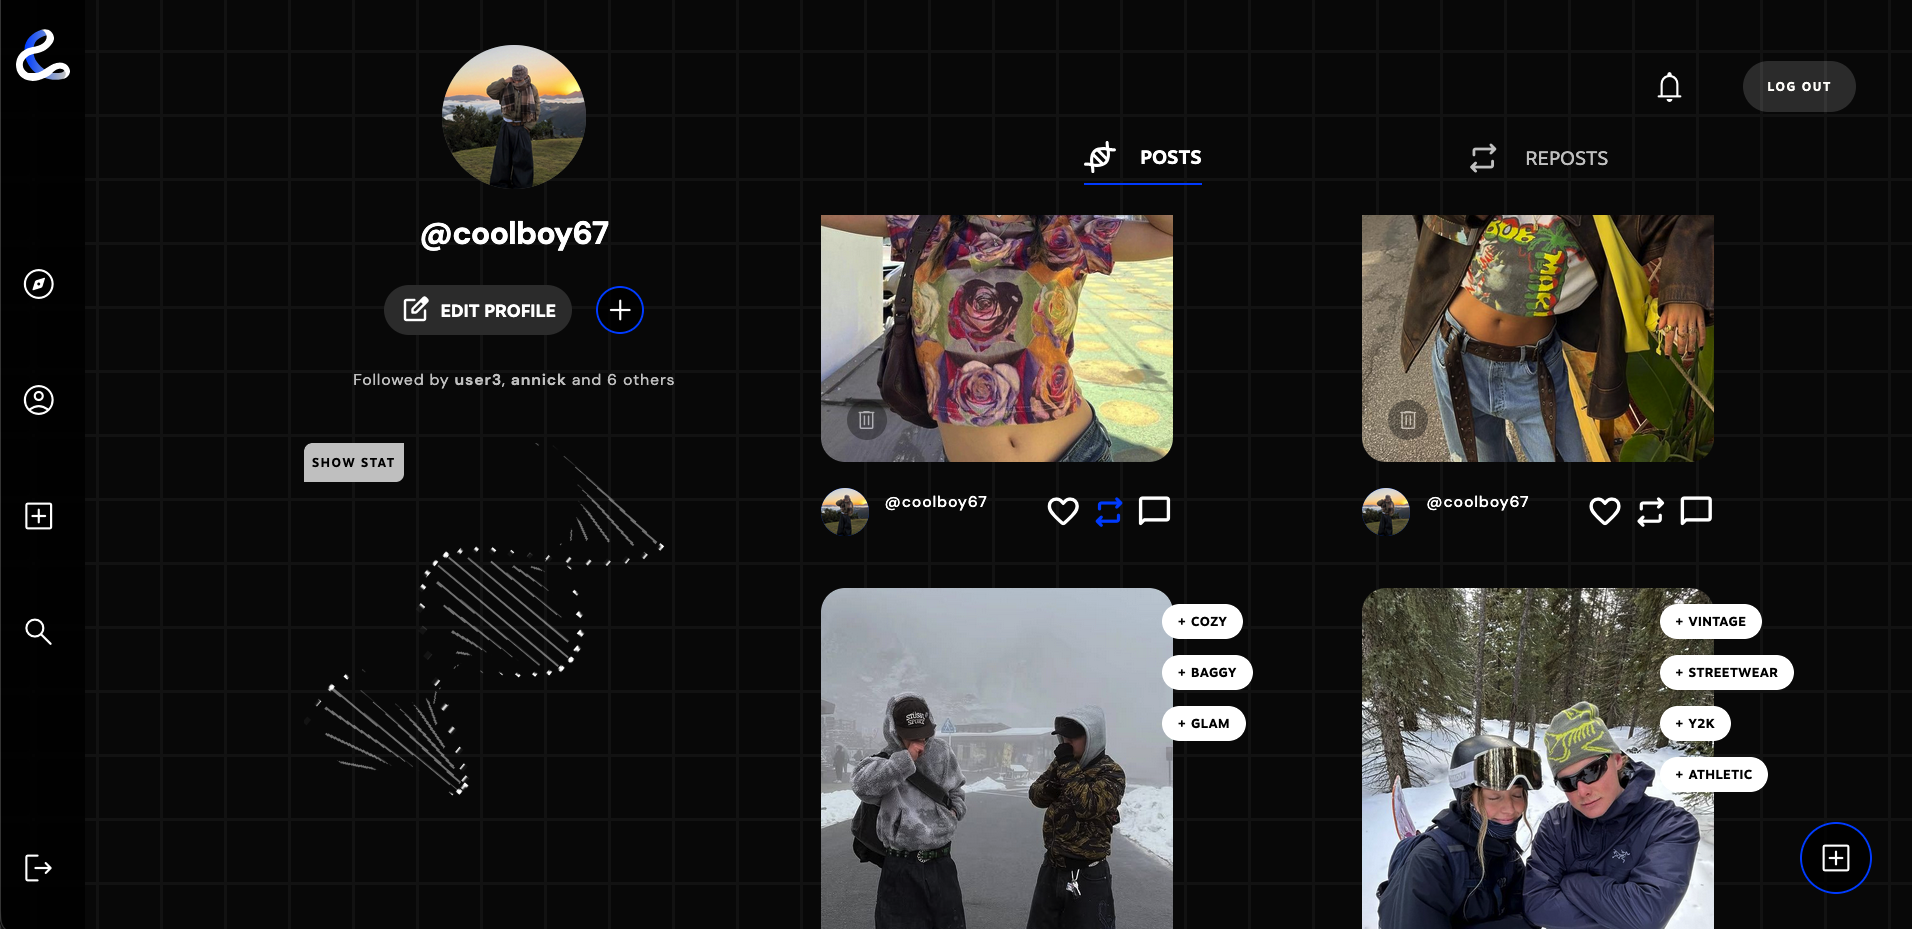Screen dimensions: 1912x929
Task: Open the snowy forest selfie post image
Action: point(1538,758)
